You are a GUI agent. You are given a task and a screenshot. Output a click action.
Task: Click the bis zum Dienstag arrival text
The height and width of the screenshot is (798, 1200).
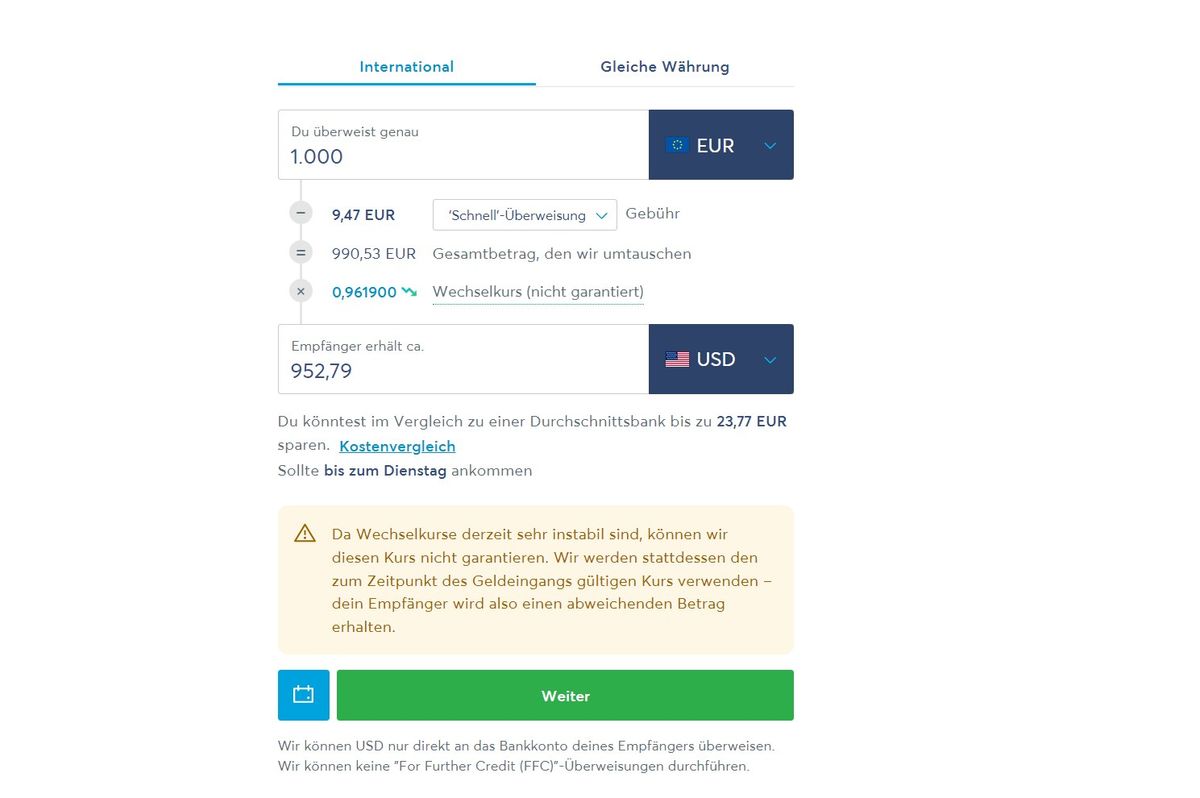tap(384, 470)
